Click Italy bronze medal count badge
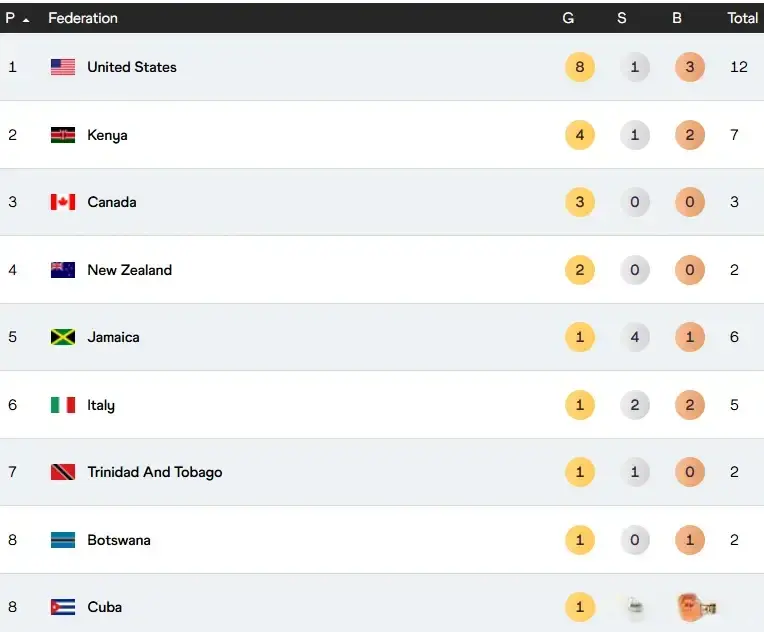 click(689, 405)
